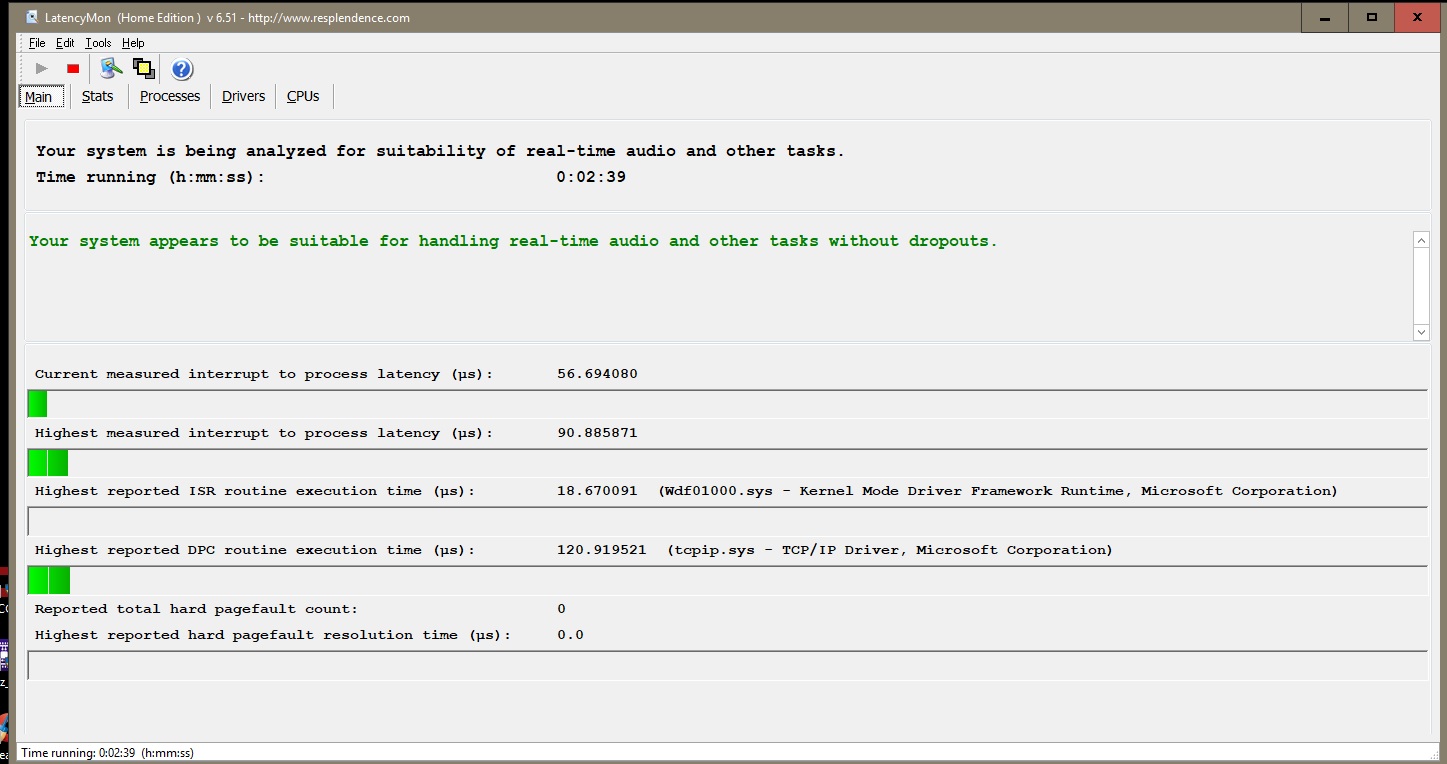This screenshot has width=1447, height=764.
Task: Stop monitoring with the red square button
Action: (x=73, y=69)
